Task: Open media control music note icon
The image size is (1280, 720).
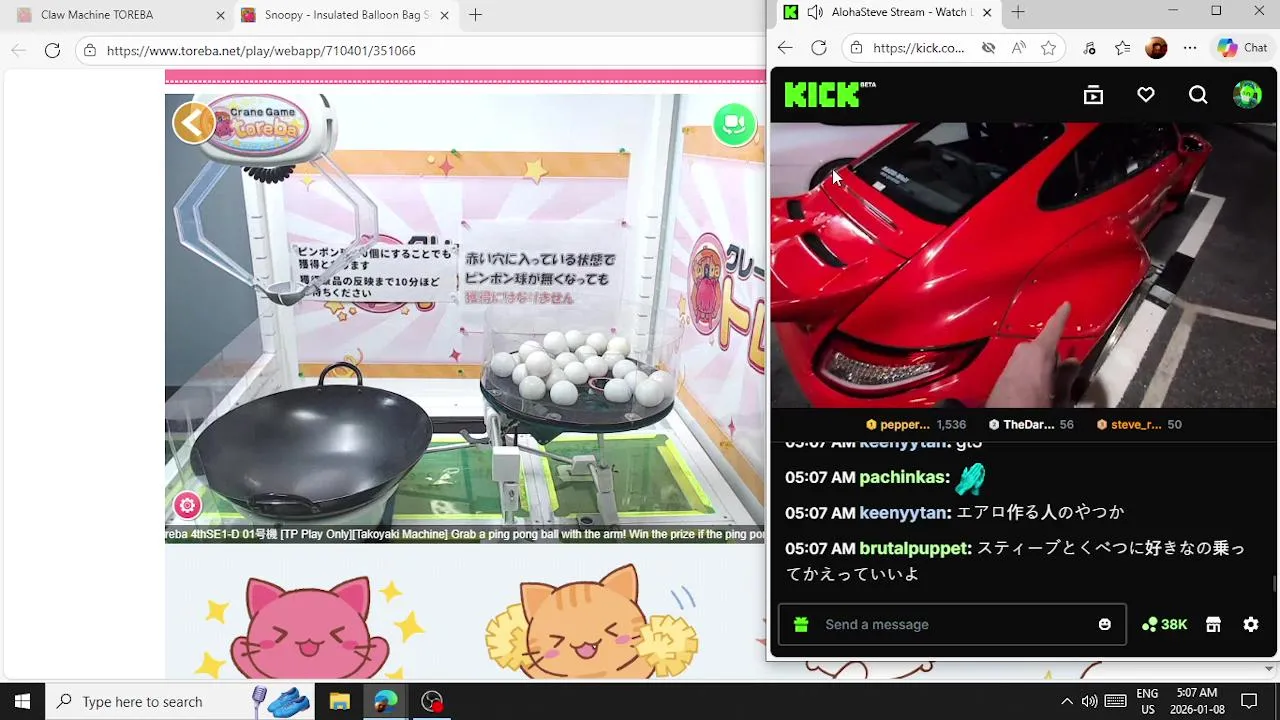Action: (1089, 48)
